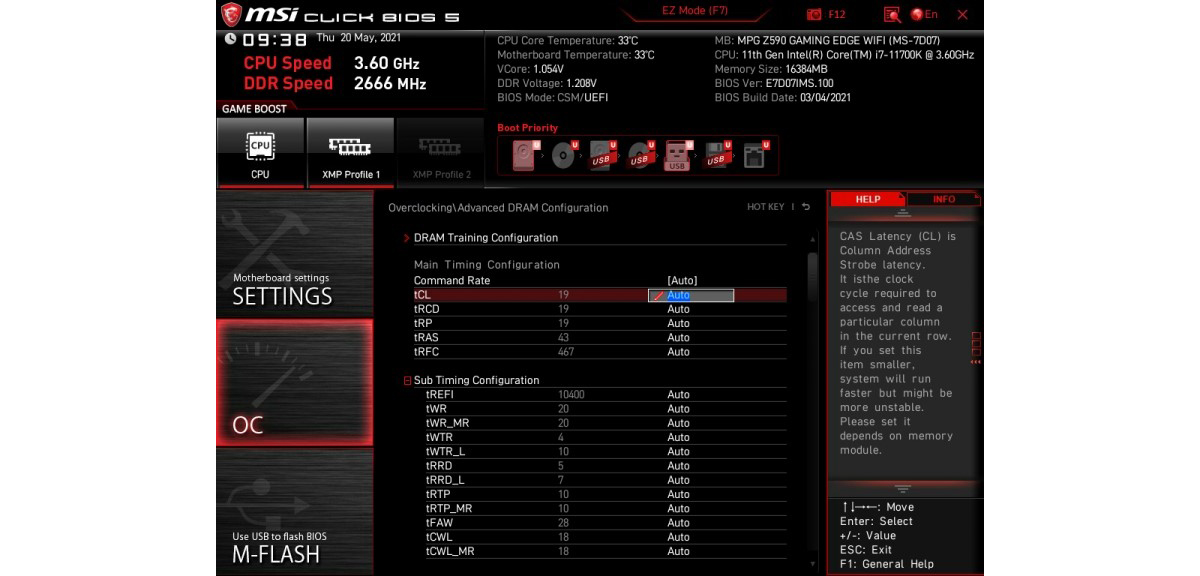The image size is (1200, 576).
Task: Click the Main Timing Configuration heading
Action: click(x=487, y=265)
